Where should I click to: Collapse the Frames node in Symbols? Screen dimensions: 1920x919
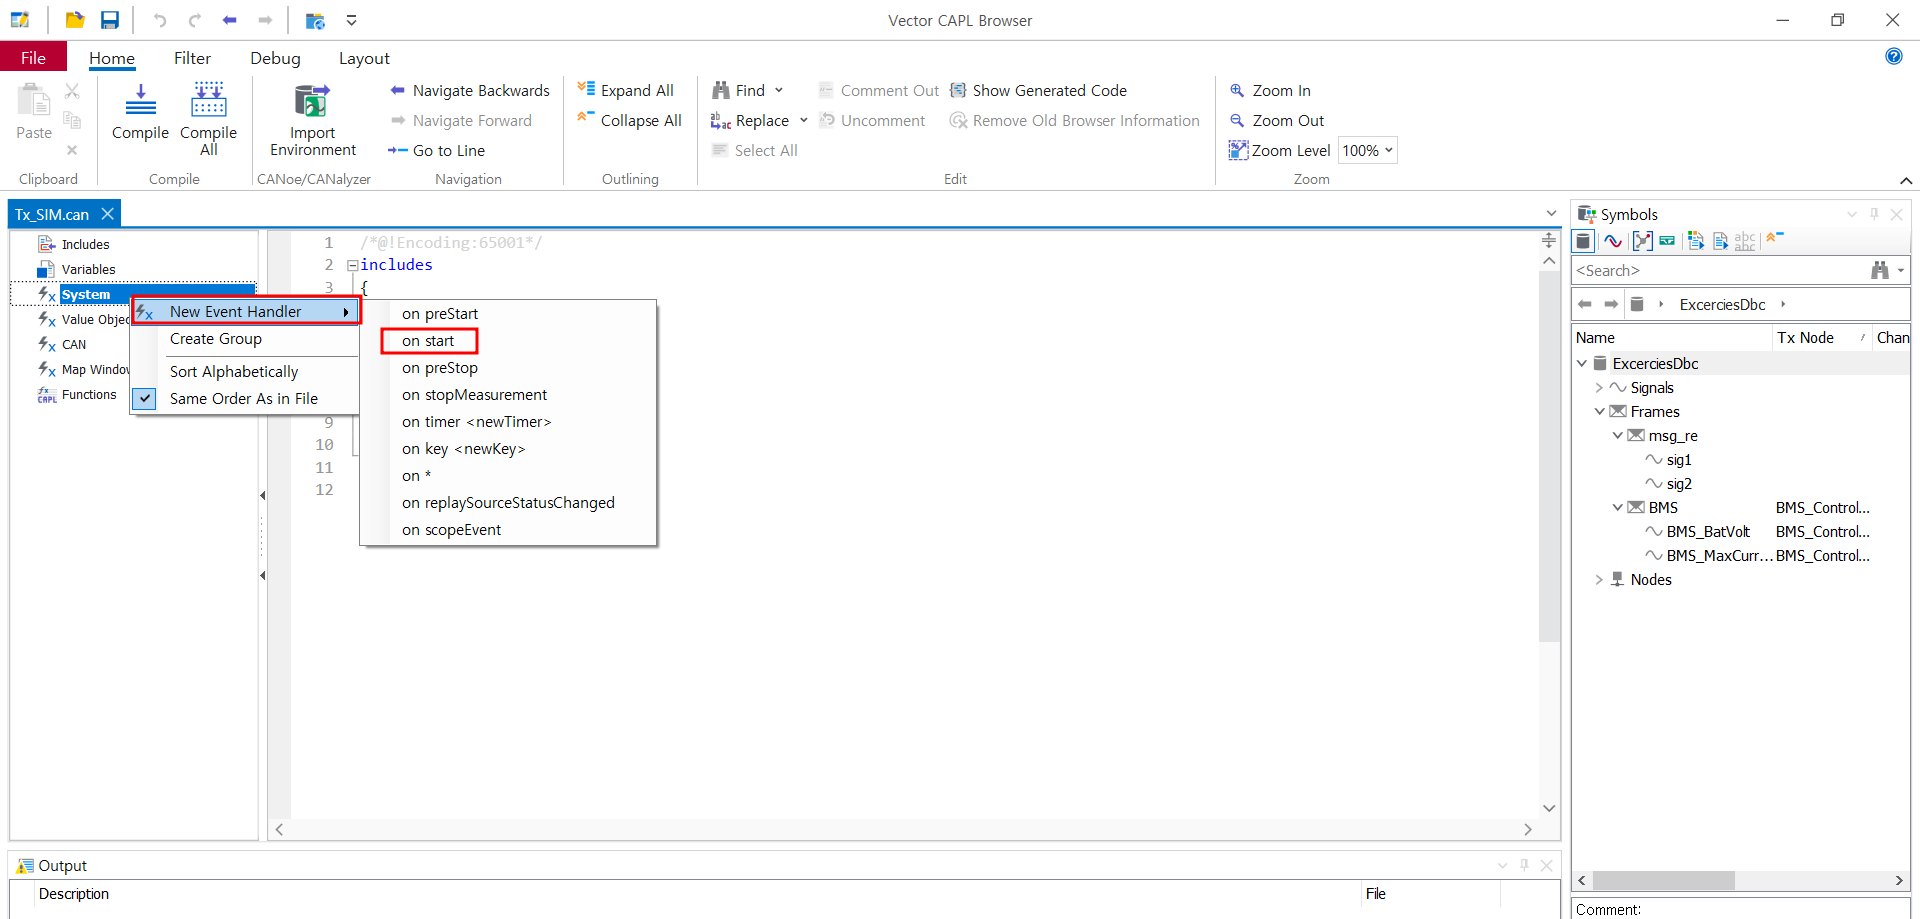pos(1600,411)
